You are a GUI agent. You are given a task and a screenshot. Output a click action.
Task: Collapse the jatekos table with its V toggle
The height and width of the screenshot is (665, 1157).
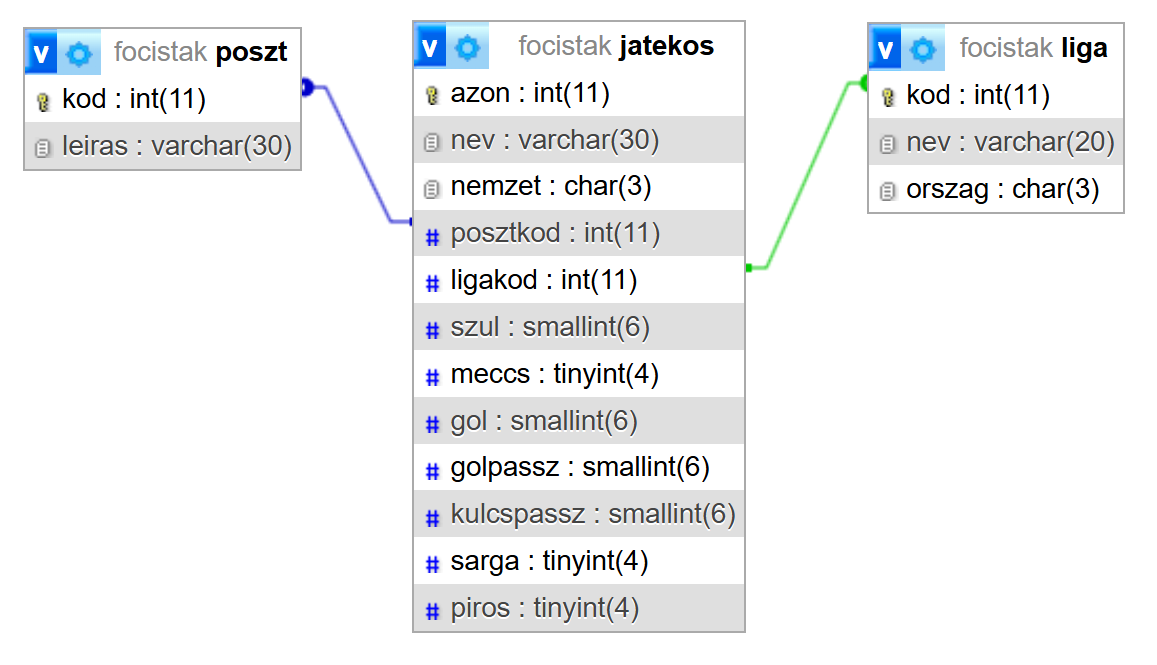[x=430, y=46]
